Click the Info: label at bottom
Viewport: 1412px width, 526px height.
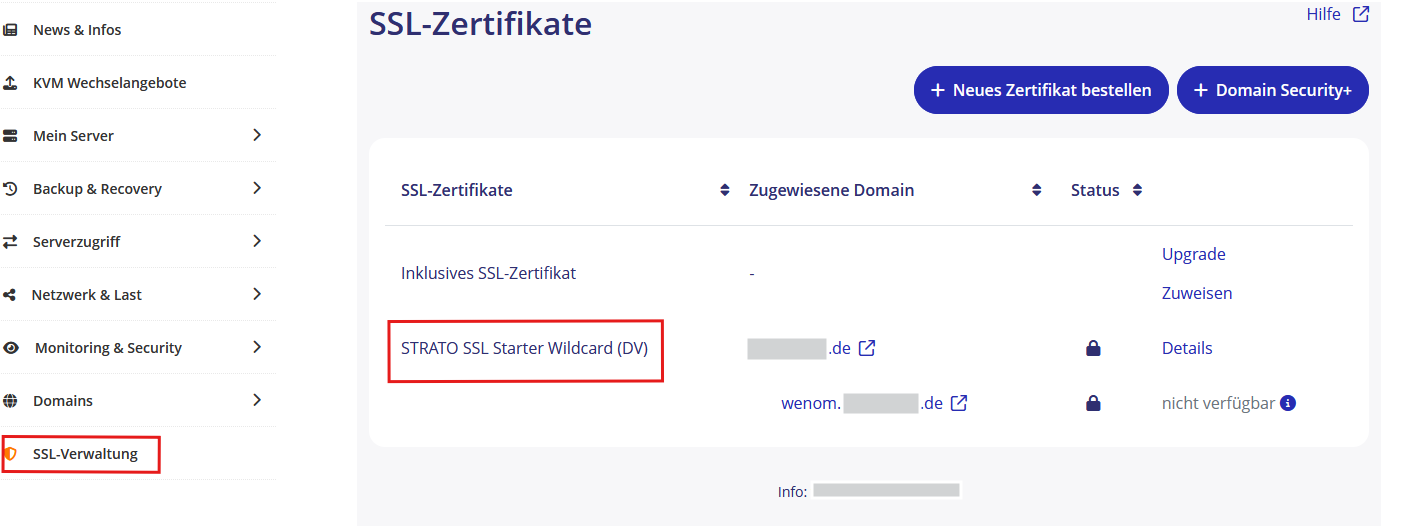point(792,492)
